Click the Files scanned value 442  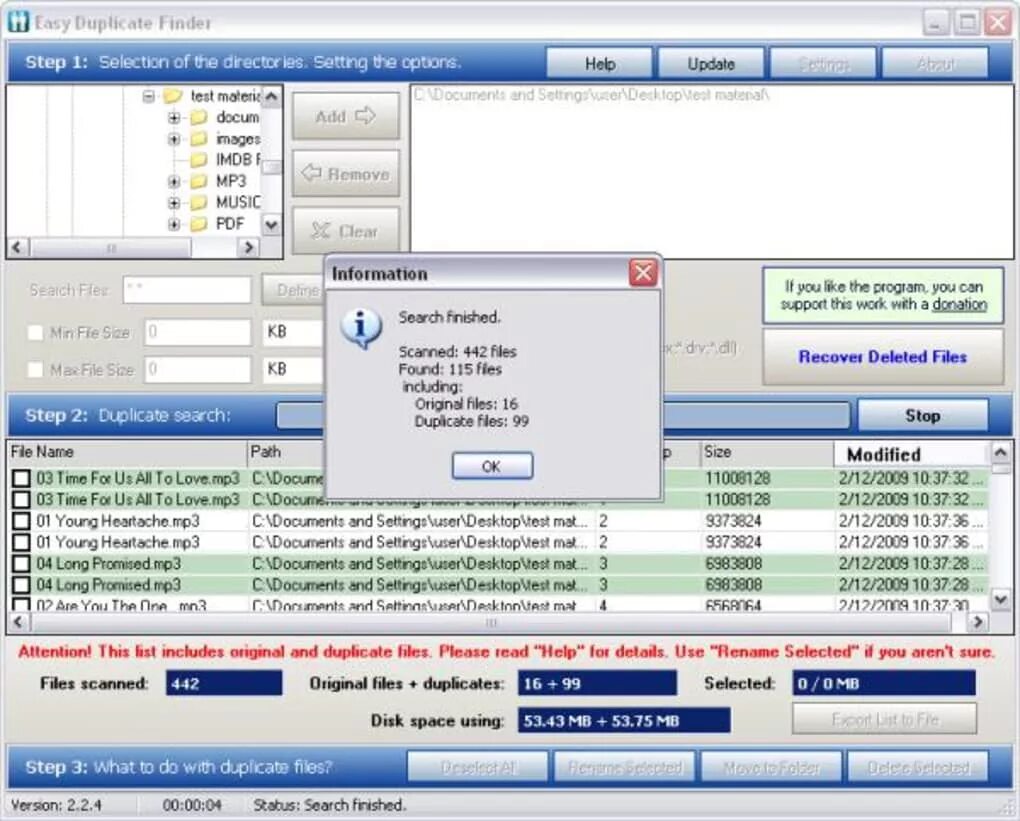pos(224,683)
